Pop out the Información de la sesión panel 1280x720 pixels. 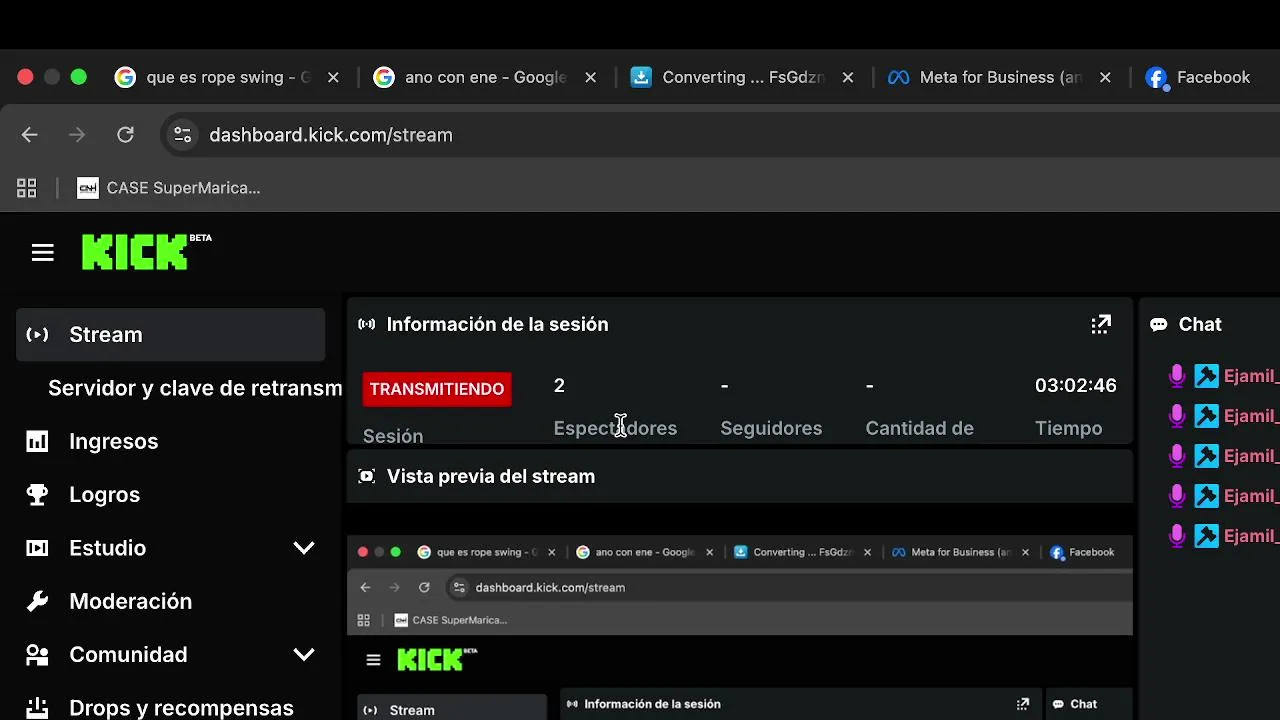point(1101,324)
